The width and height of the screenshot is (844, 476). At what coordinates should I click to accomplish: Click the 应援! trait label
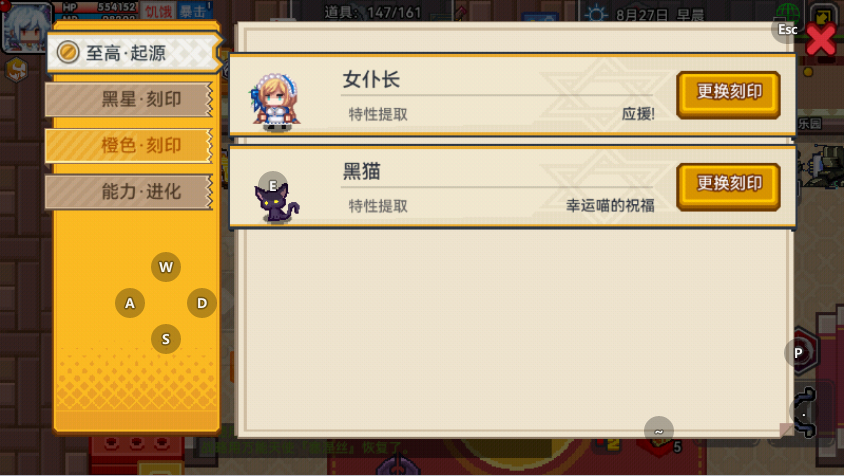[x=638, y=114]
